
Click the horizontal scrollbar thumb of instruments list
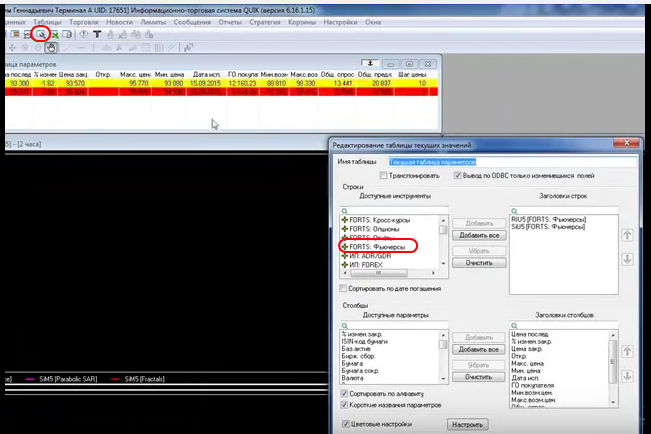(379, 273)
